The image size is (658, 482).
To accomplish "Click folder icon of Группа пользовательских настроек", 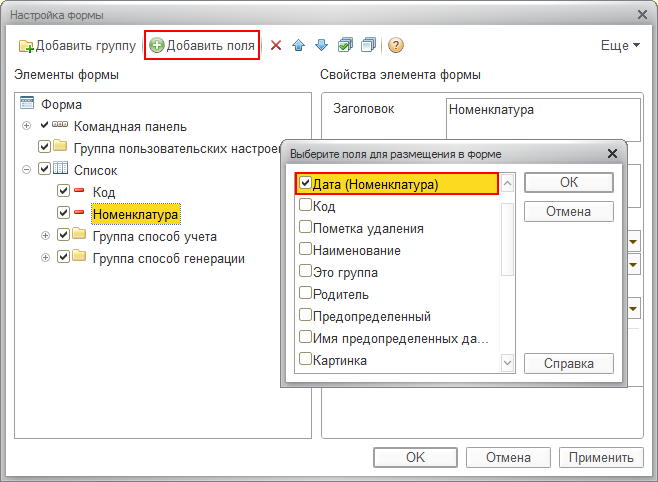I will [x=60, y=146].
